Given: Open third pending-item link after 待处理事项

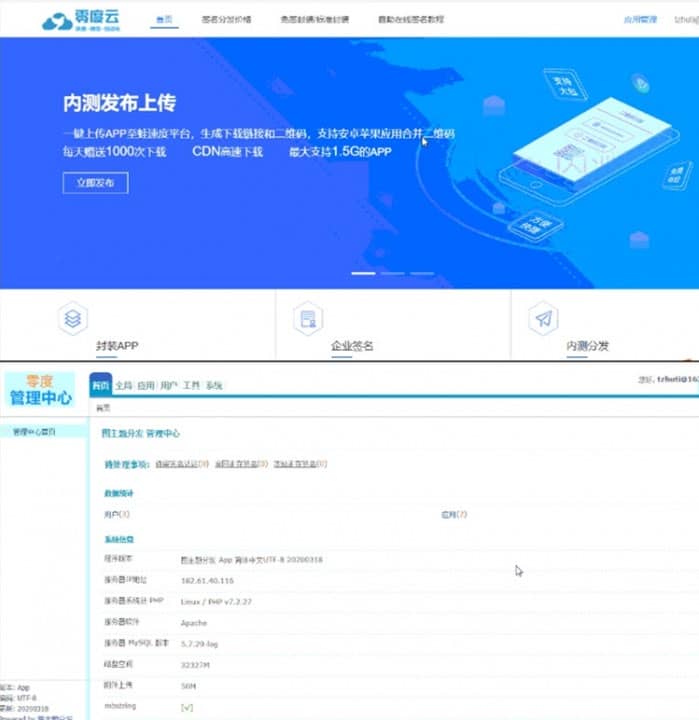Looking at the screenshot, I should click(300, 464).
